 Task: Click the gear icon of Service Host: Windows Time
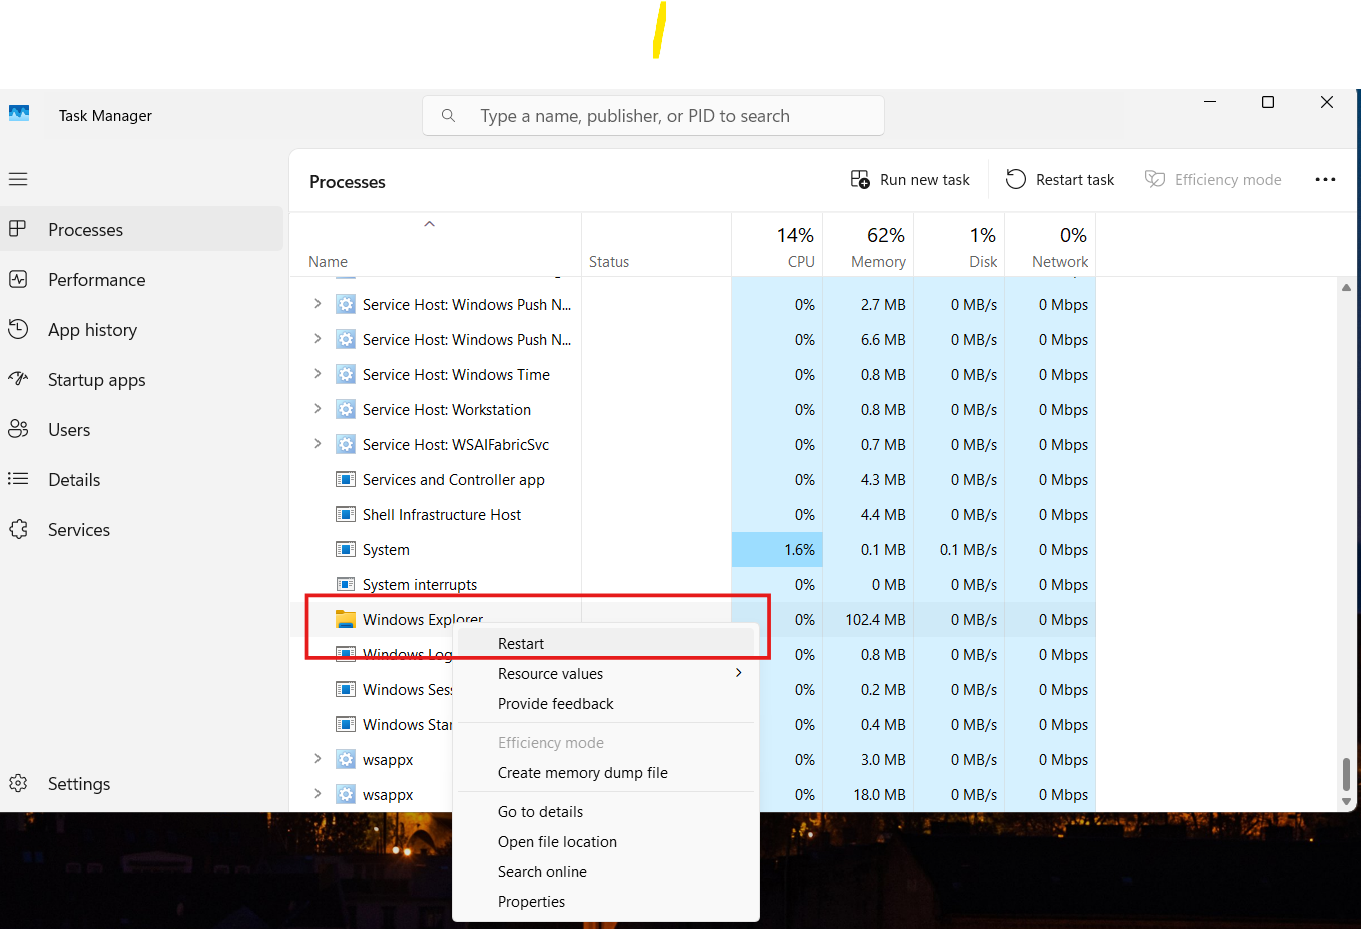346,374
